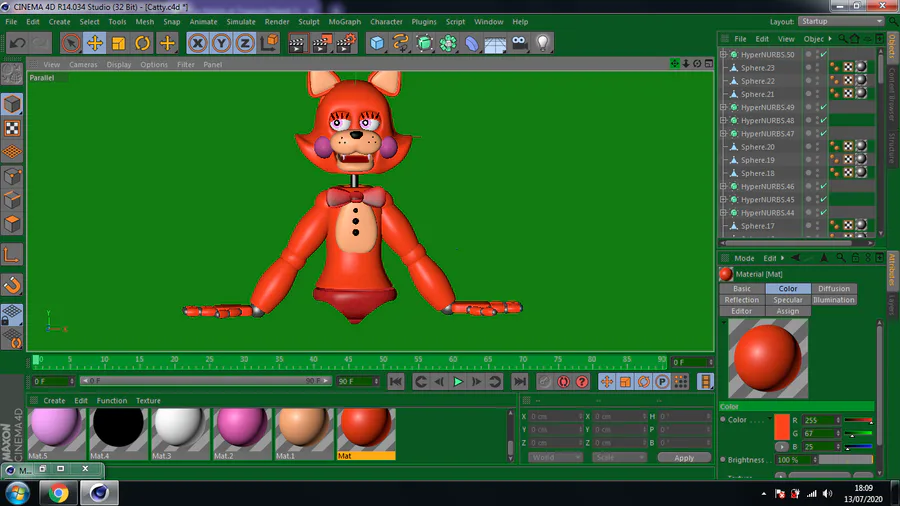Open the MoGraph menu
The image size is (900, 506).
tap(344, 22)
